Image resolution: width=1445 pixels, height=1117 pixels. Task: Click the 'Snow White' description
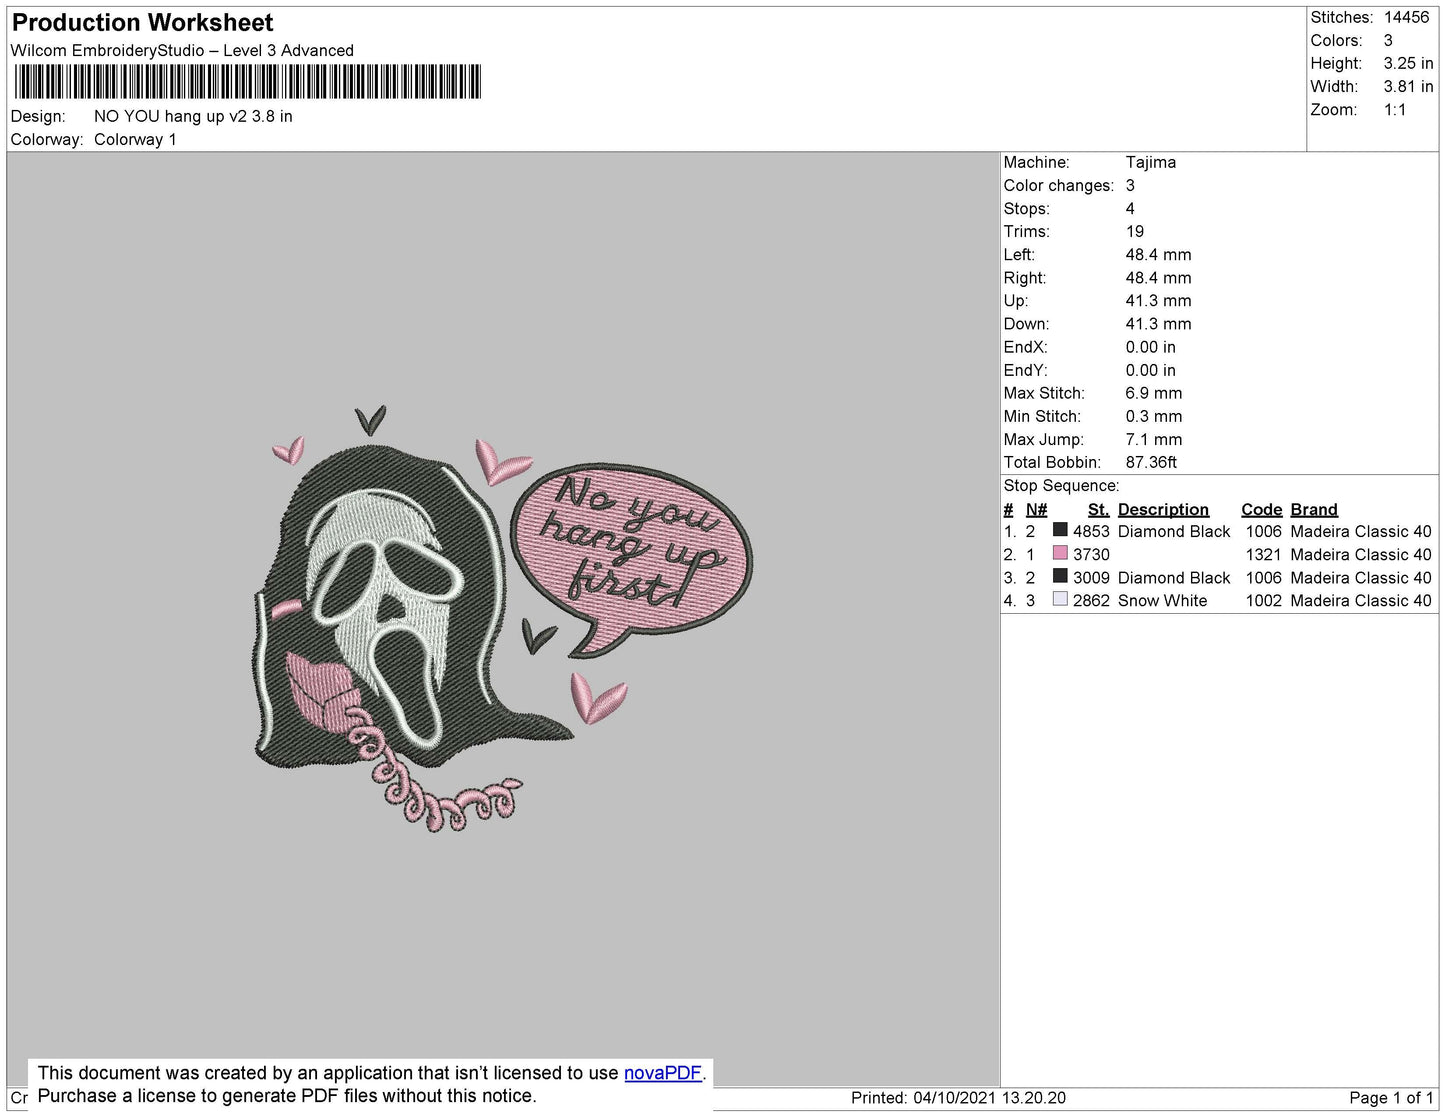coord(1162,601)
